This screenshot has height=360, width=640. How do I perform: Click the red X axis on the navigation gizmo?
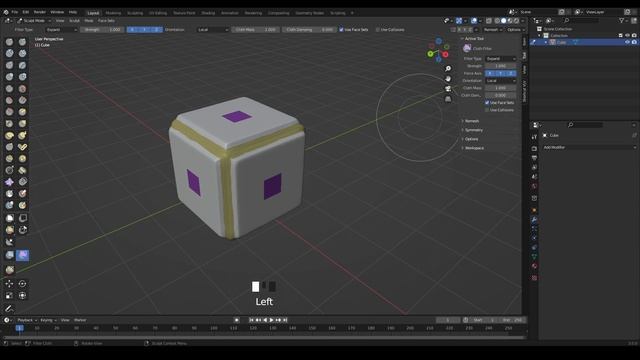tap(445, 54)
